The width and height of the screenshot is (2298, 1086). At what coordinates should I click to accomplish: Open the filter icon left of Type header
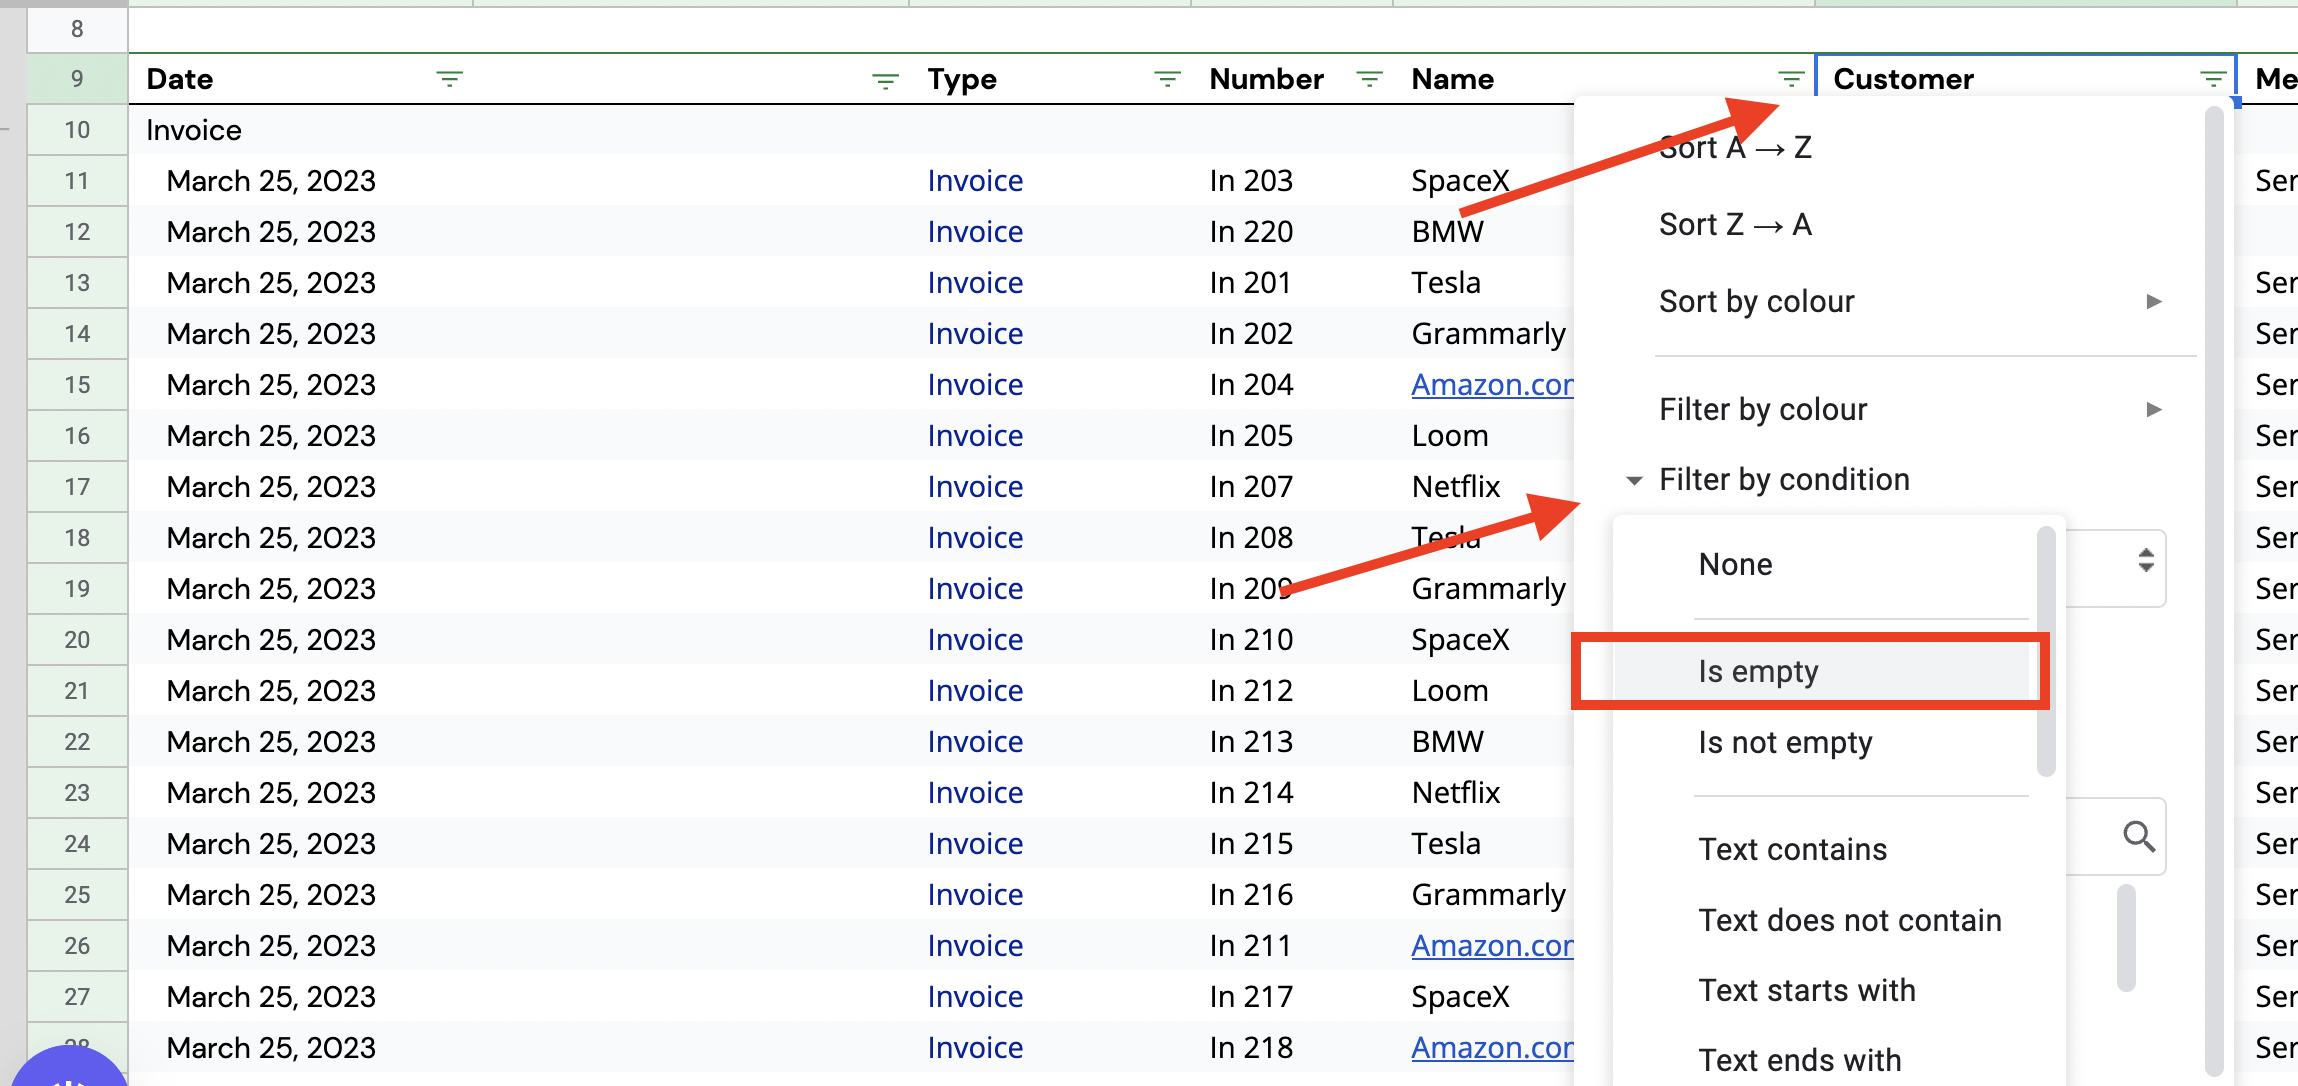click(x=885, y=80)
